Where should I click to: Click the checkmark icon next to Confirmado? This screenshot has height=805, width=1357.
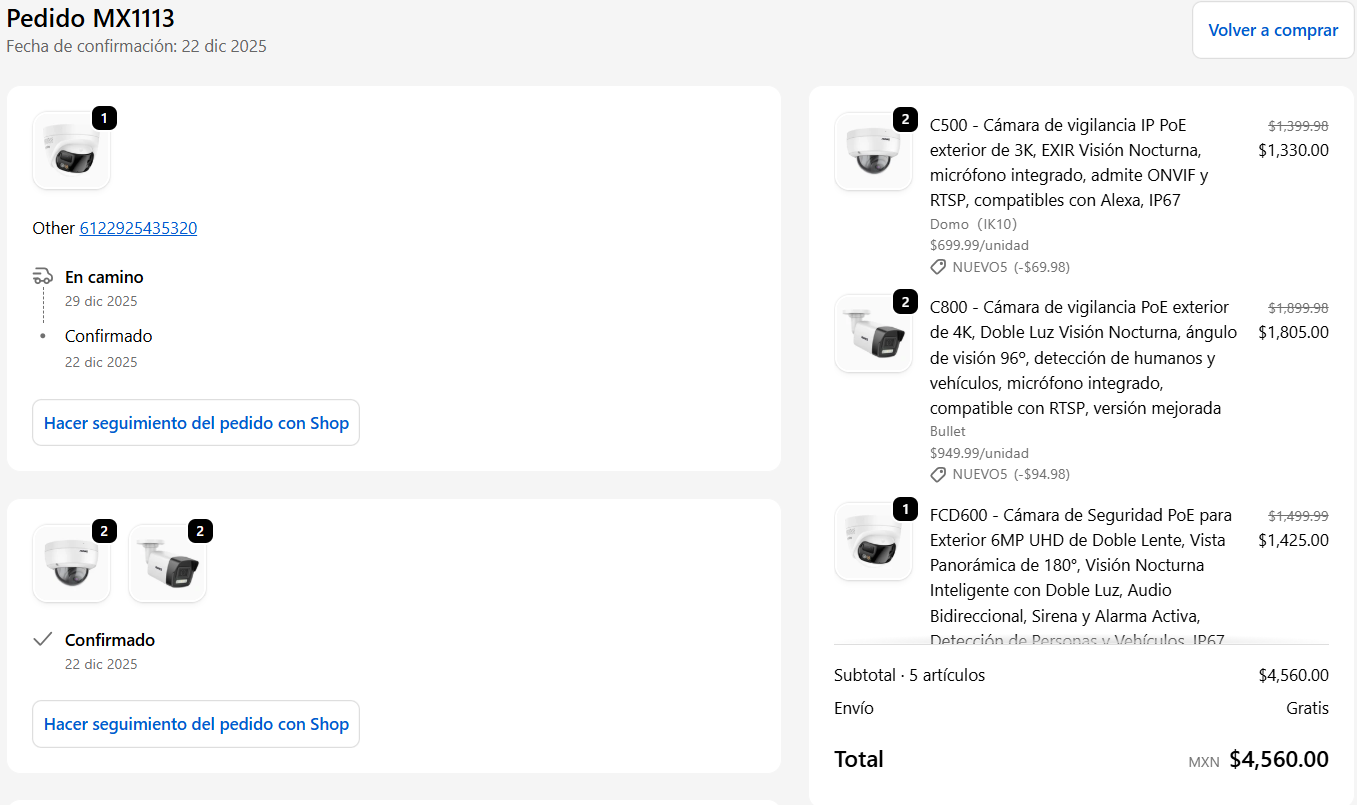coord(42,639)
